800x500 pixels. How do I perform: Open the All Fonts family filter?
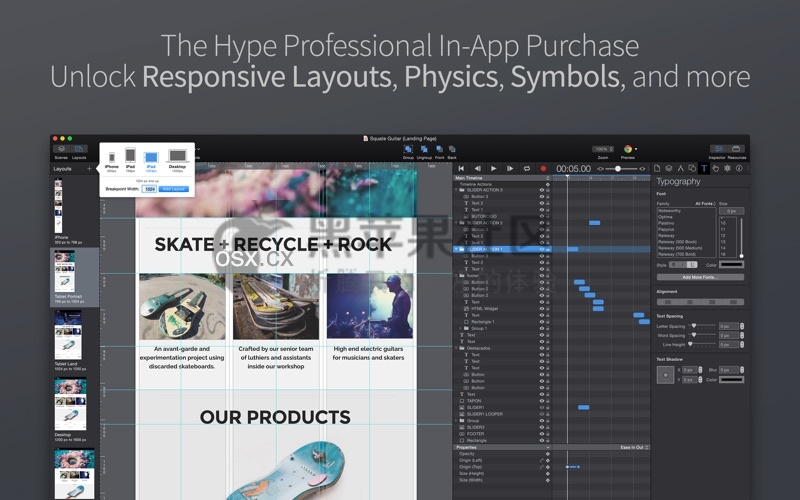[x=705, y=204]
